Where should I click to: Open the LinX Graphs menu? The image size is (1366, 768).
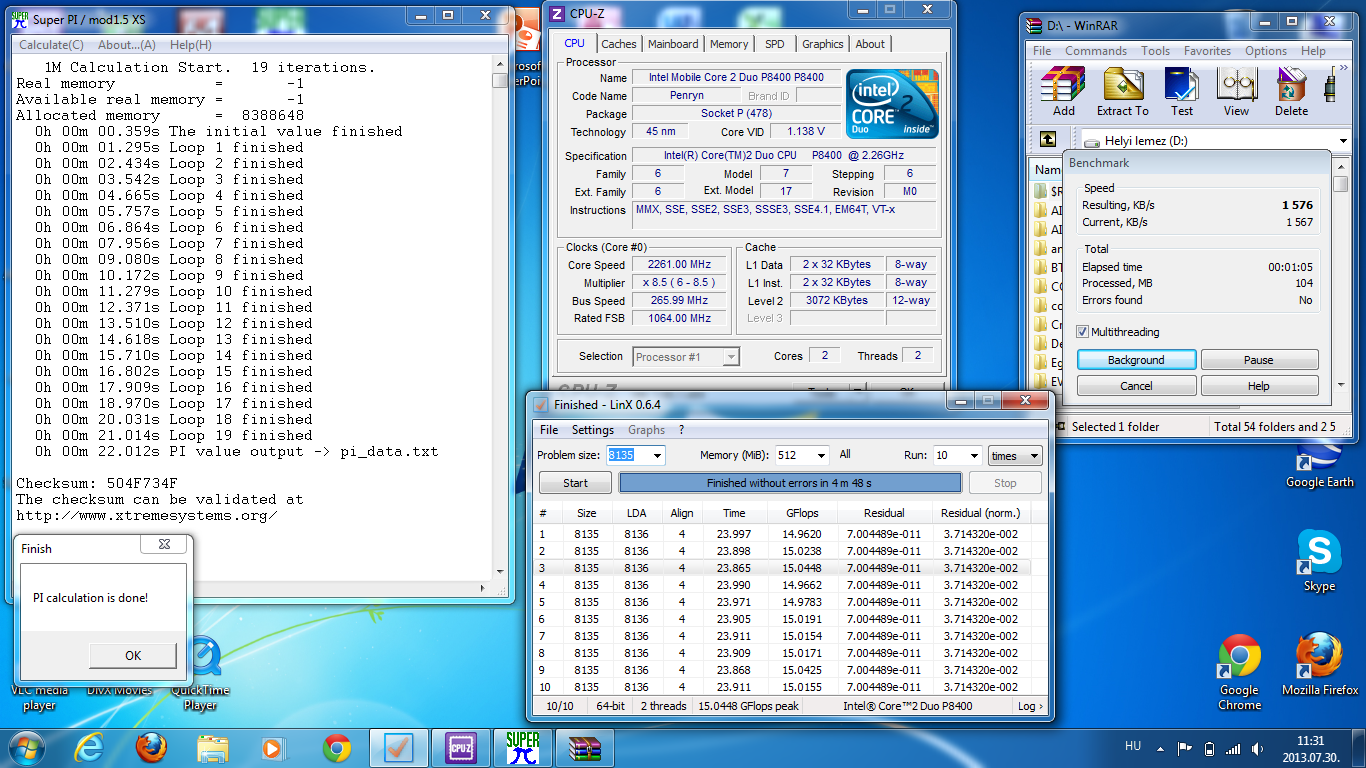(646, 430)
